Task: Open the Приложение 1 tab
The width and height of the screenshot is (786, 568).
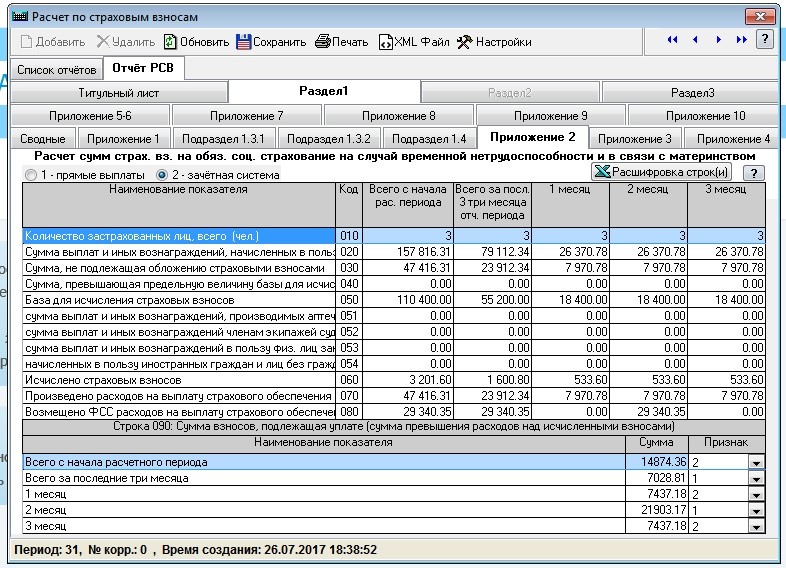Action: tap(123, 139)
